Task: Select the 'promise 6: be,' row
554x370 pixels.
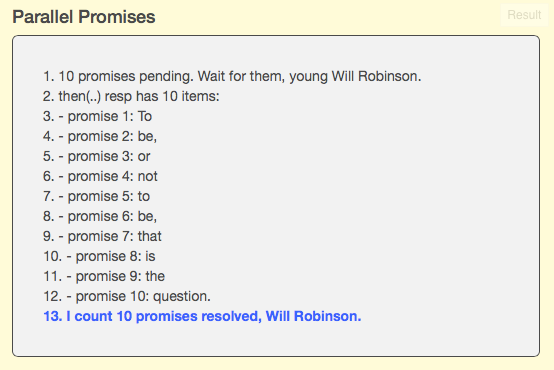Action: (100, 216)
